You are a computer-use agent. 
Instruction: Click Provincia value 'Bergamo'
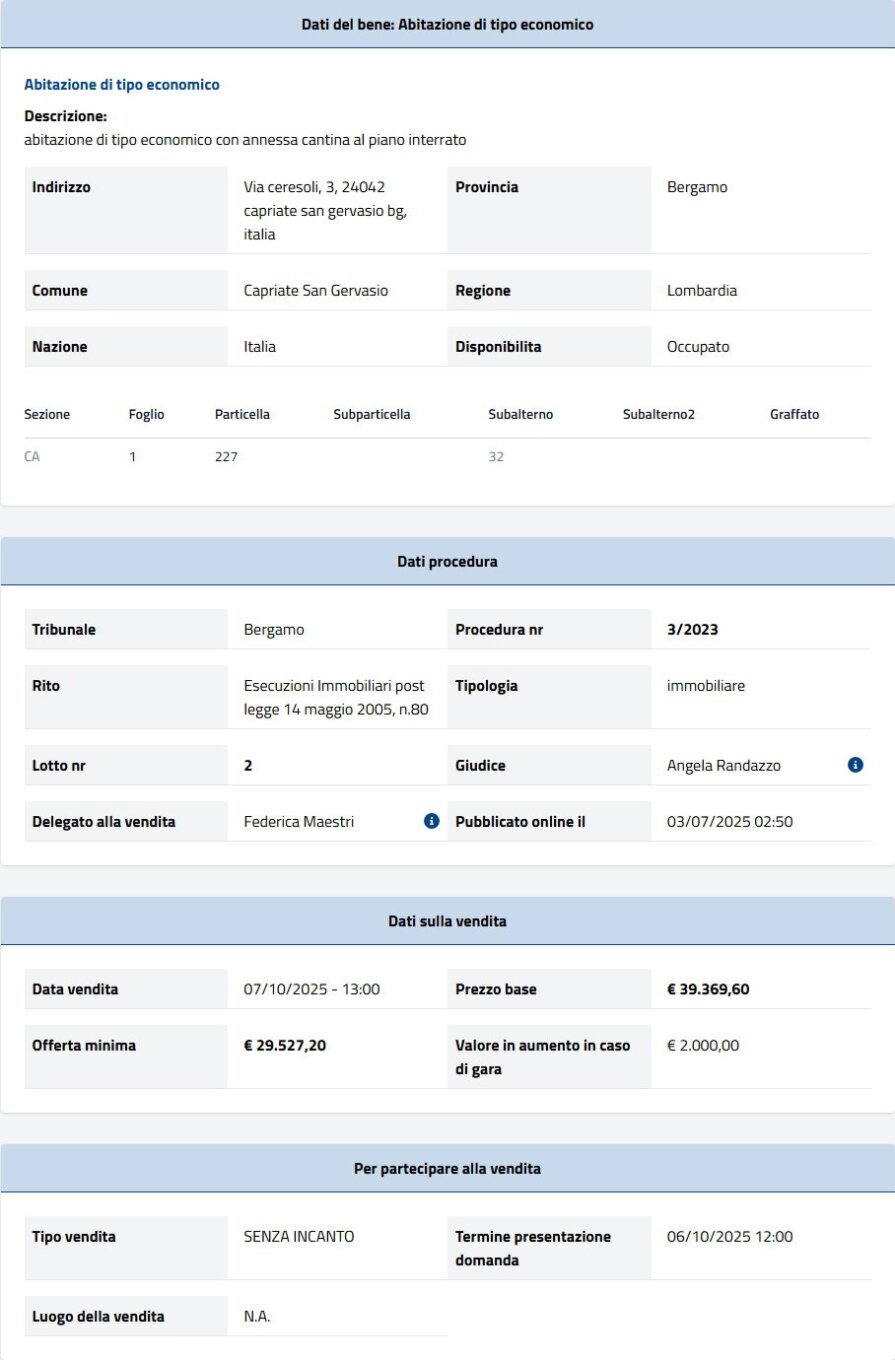click(697, 187)
